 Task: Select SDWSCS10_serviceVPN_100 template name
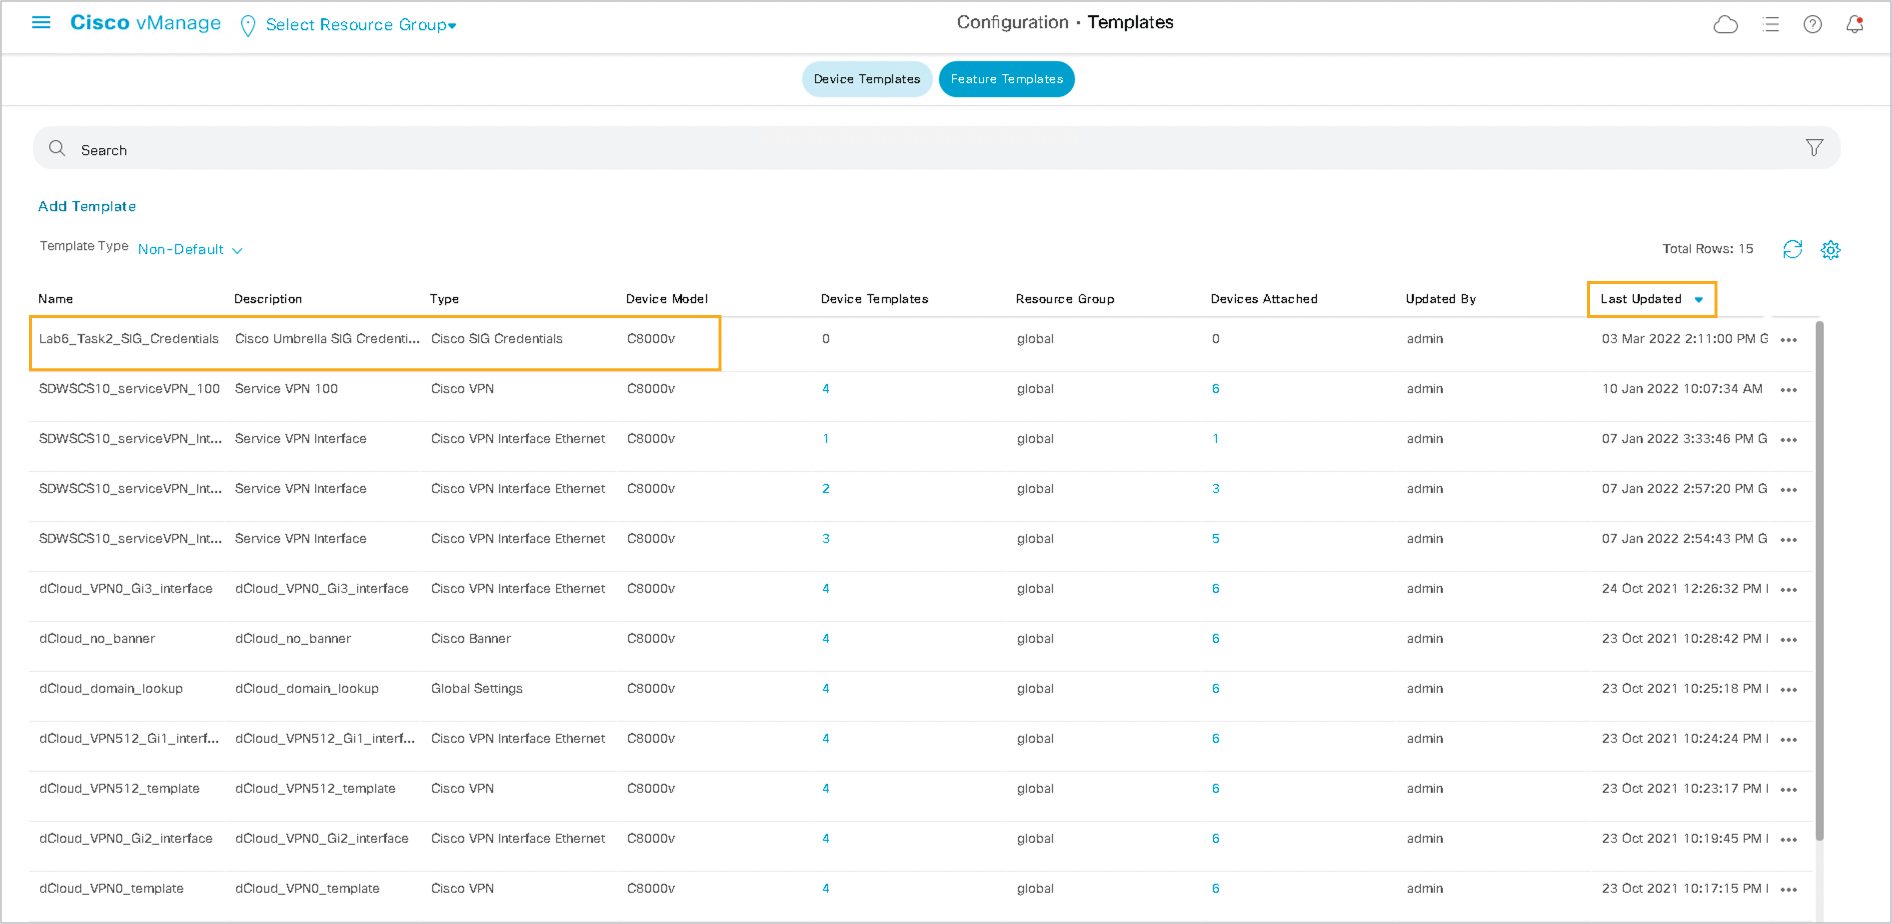[129, 389]
